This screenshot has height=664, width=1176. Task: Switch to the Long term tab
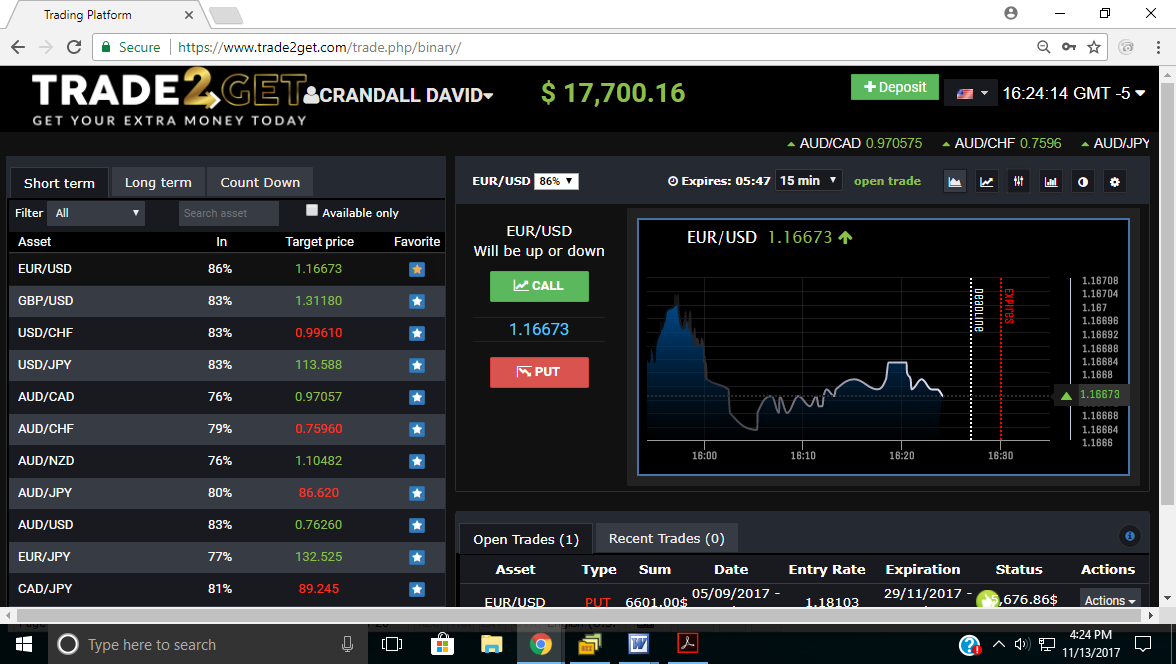tap(158, 182)
